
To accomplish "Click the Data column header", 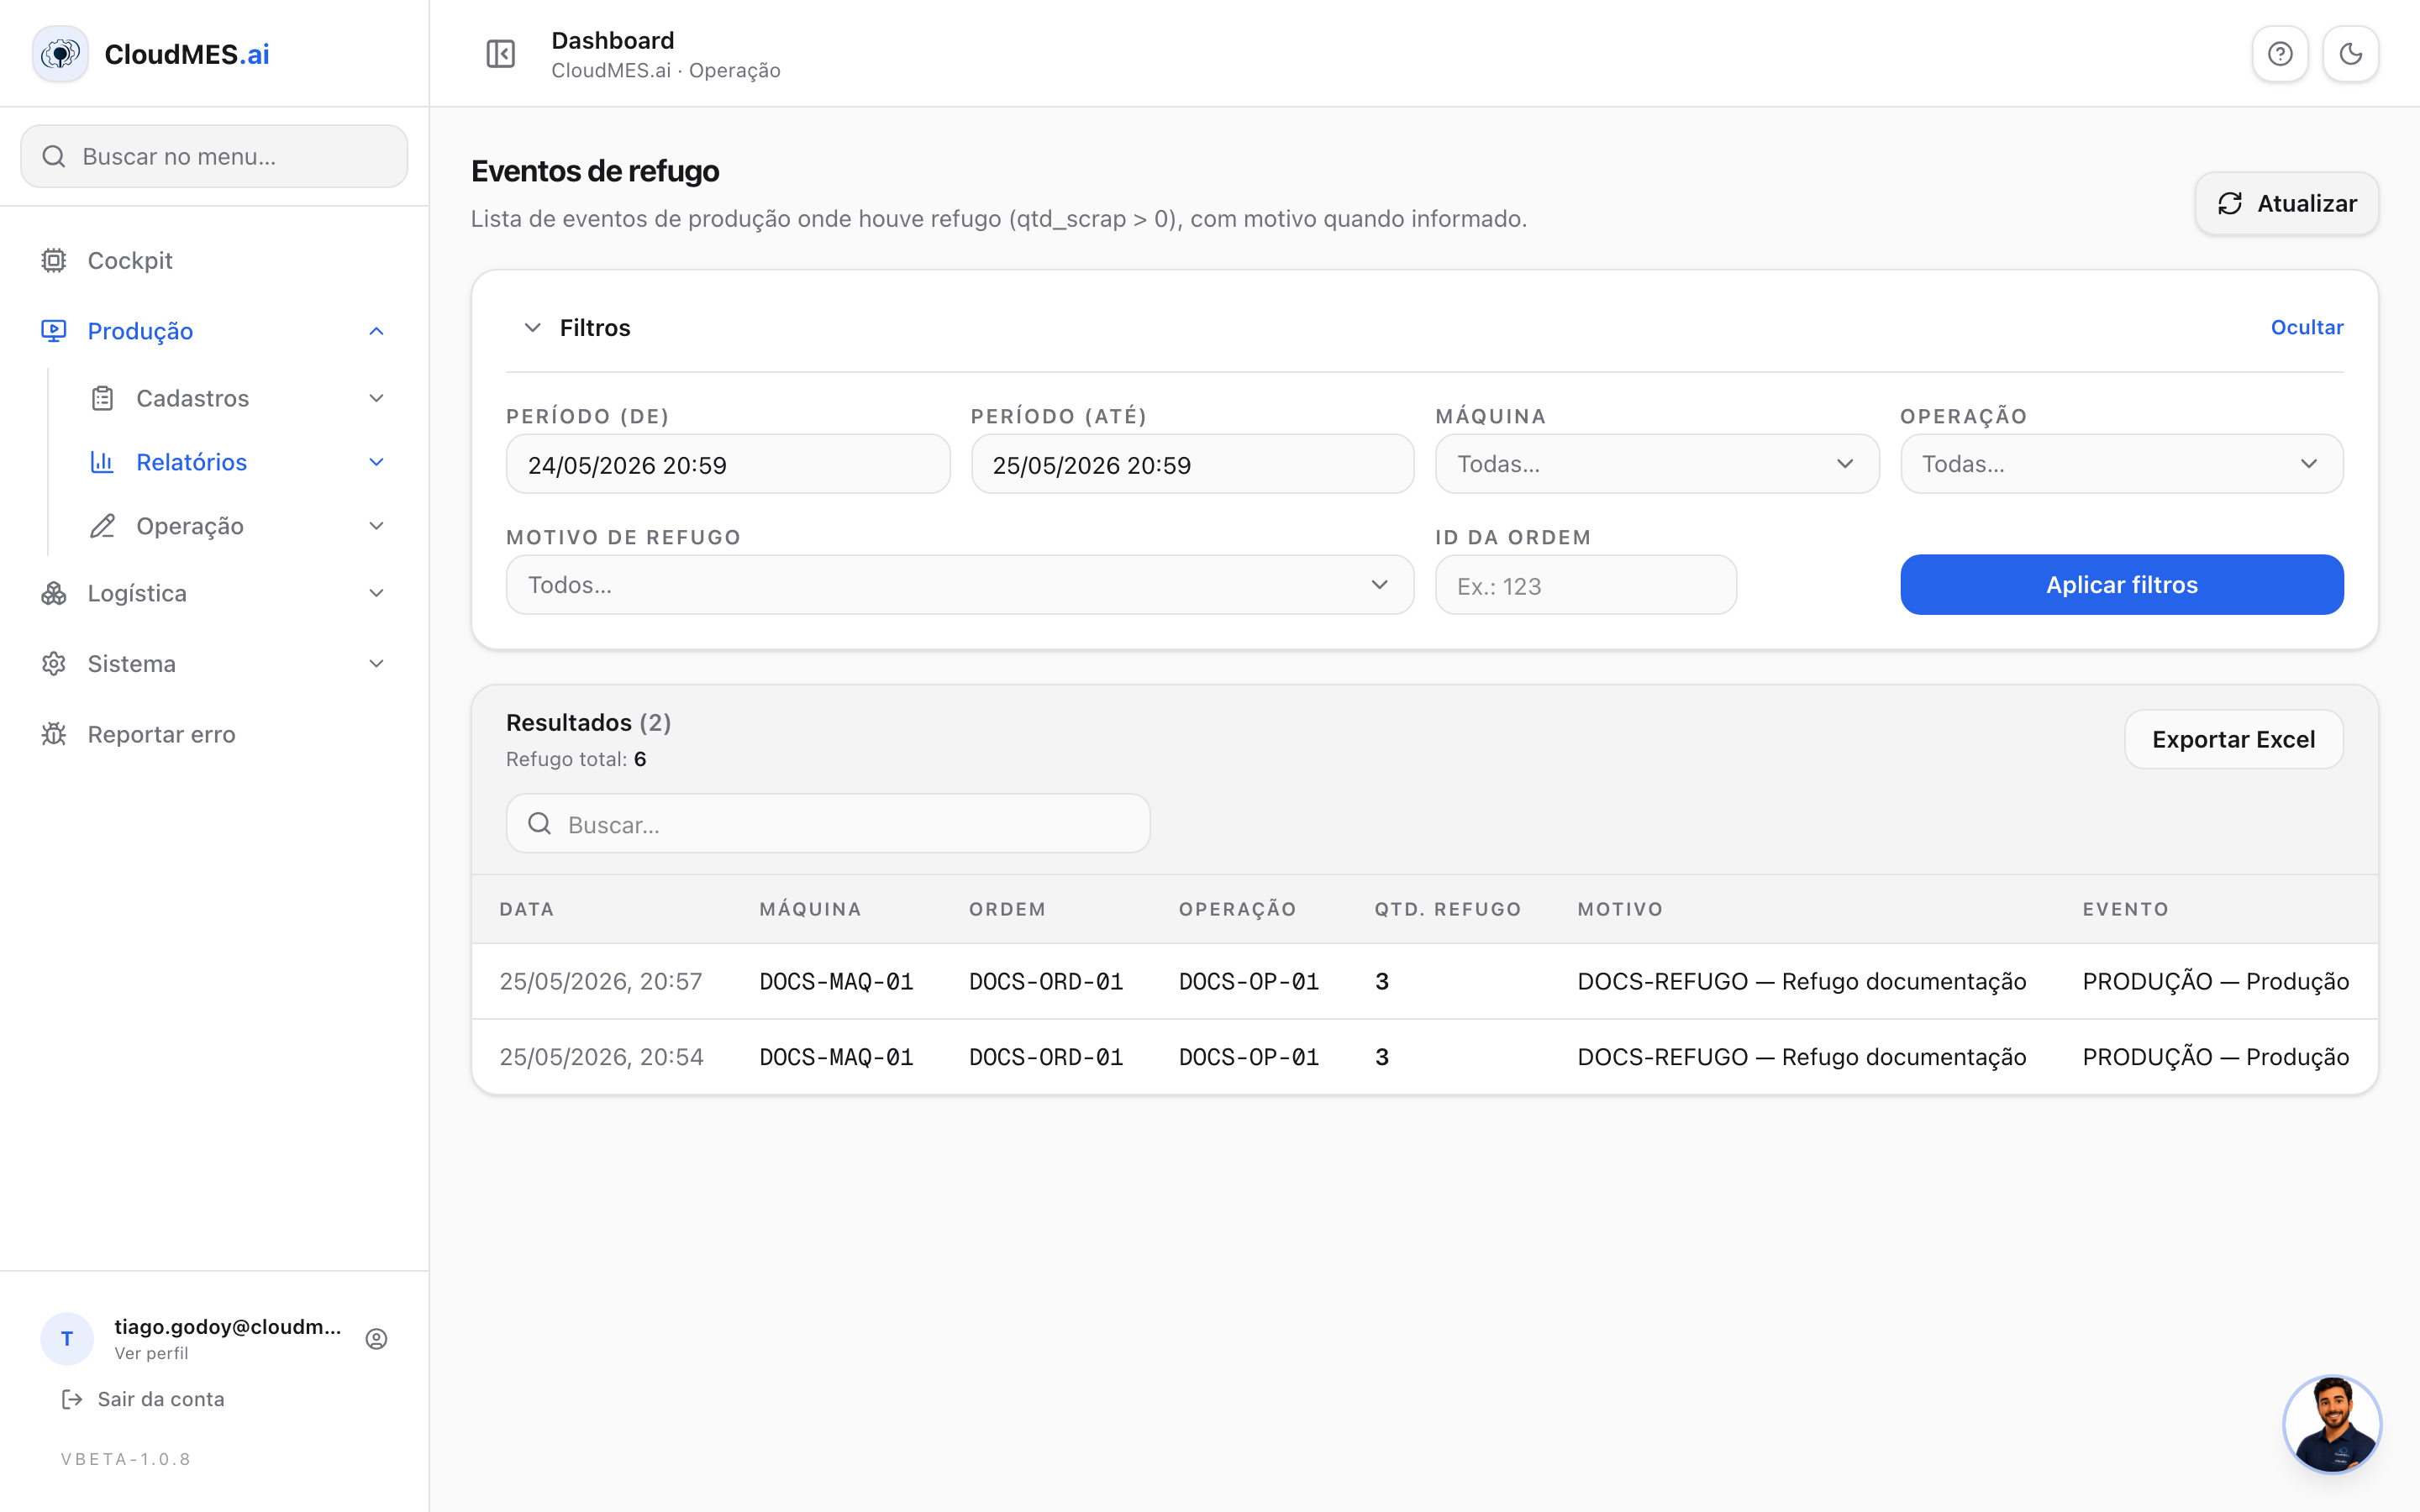I will point(527,909).
